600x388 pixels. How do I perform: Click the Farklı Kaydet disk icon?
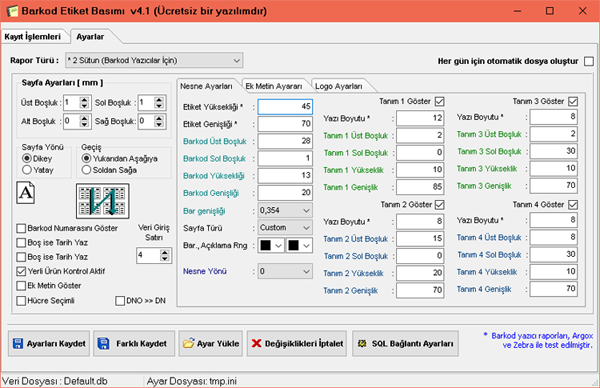coord(103,344)
